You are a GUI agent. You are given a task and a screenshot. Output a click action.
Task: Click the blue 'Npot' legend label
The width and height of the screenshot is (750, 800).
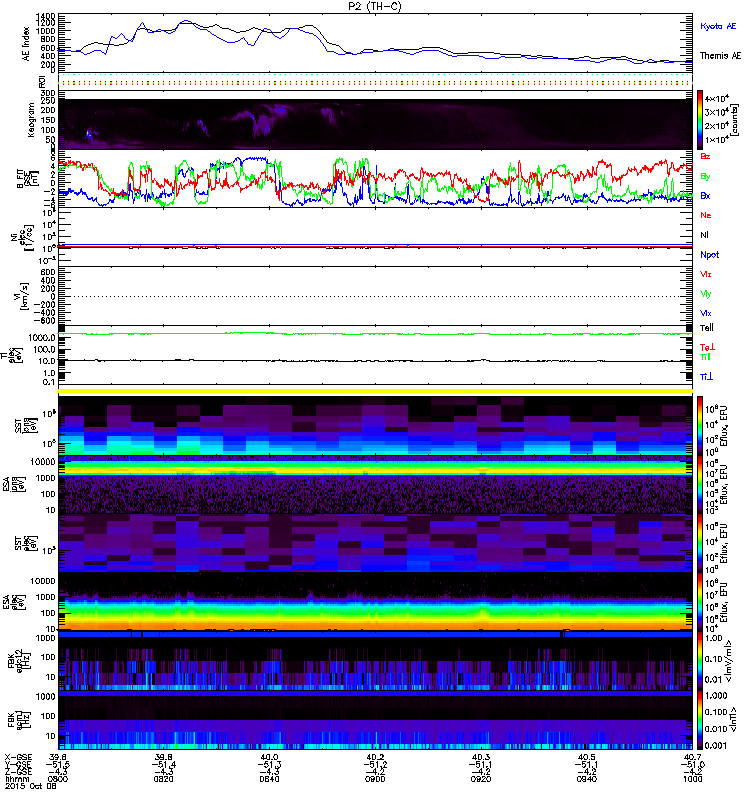click(710, 255)
